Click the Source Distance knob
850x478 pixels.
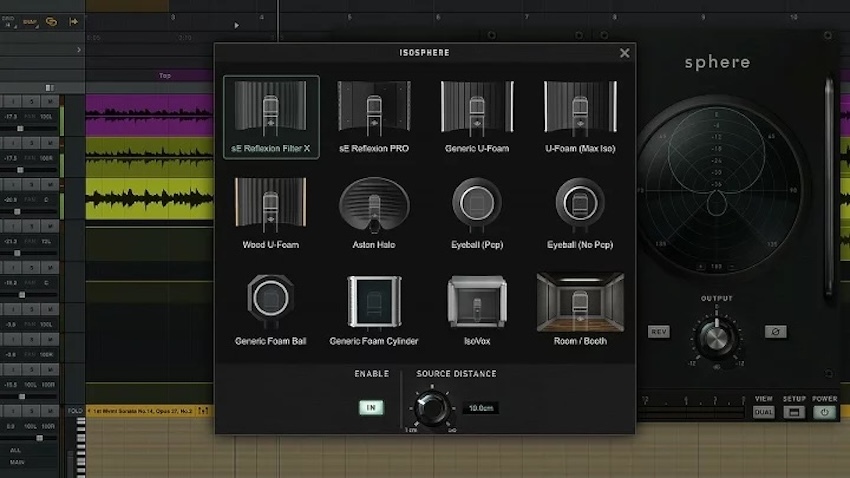coord(431,406)
